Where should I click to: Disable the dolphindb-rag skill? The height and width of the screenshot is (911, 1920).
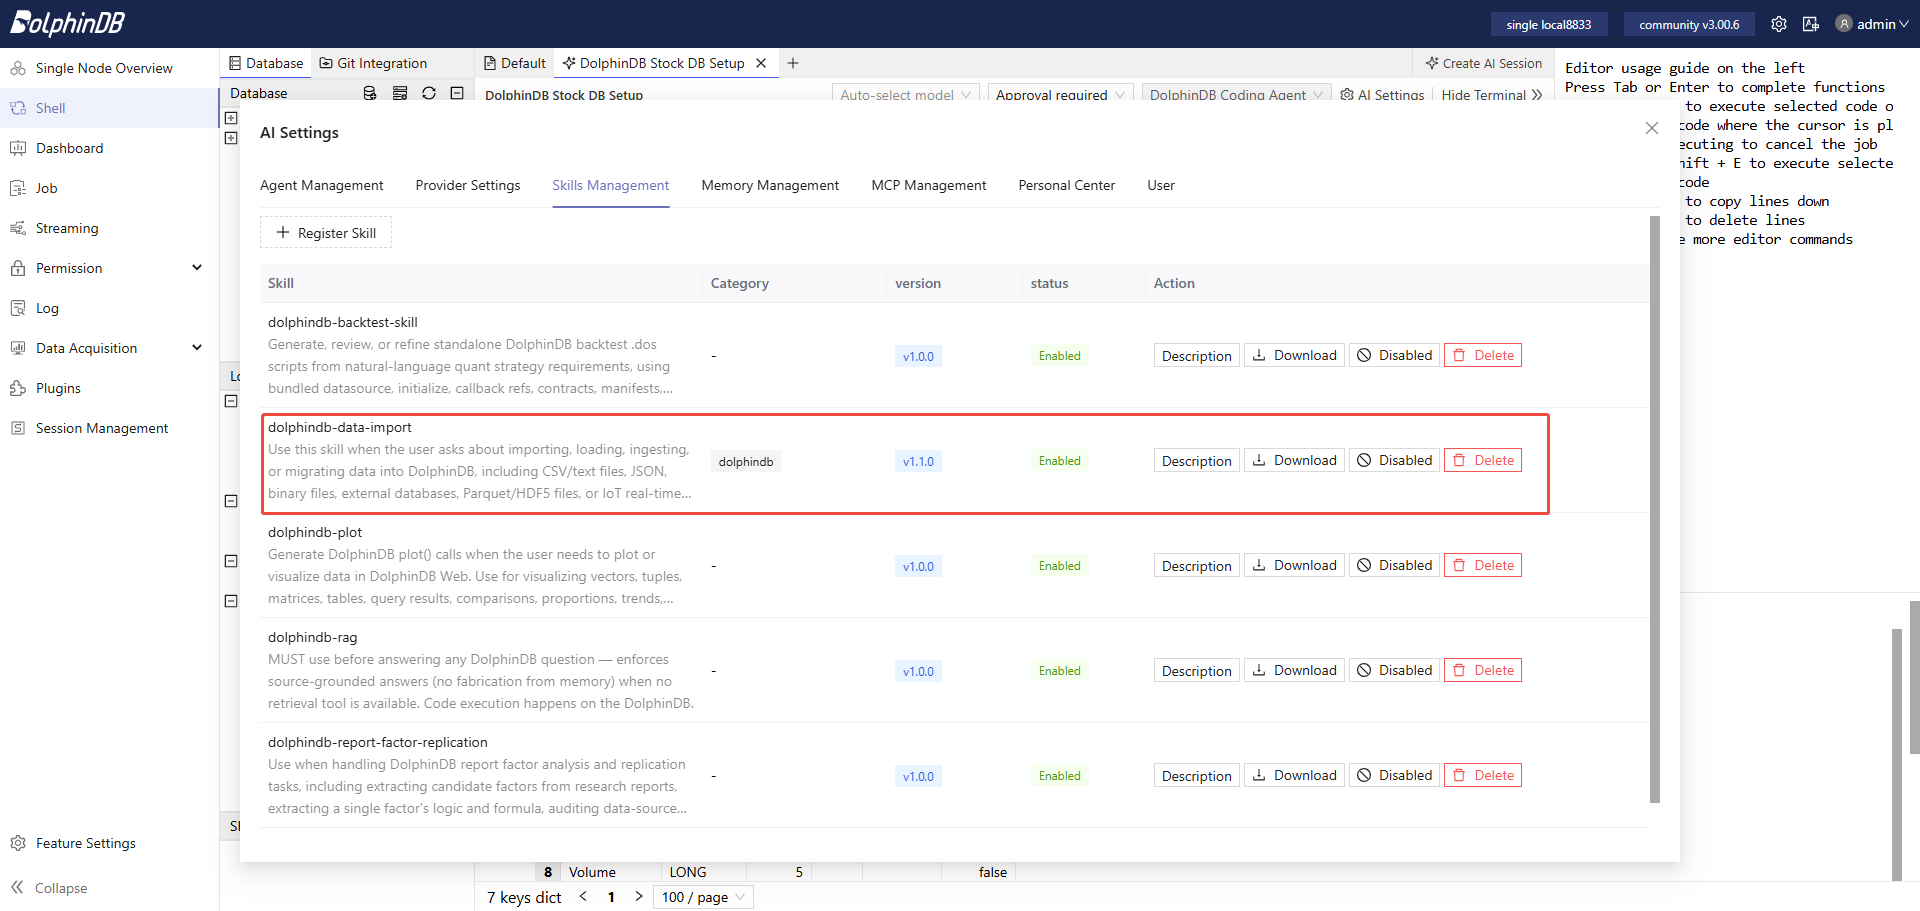pyautogui.click(x=1394, y=671)
